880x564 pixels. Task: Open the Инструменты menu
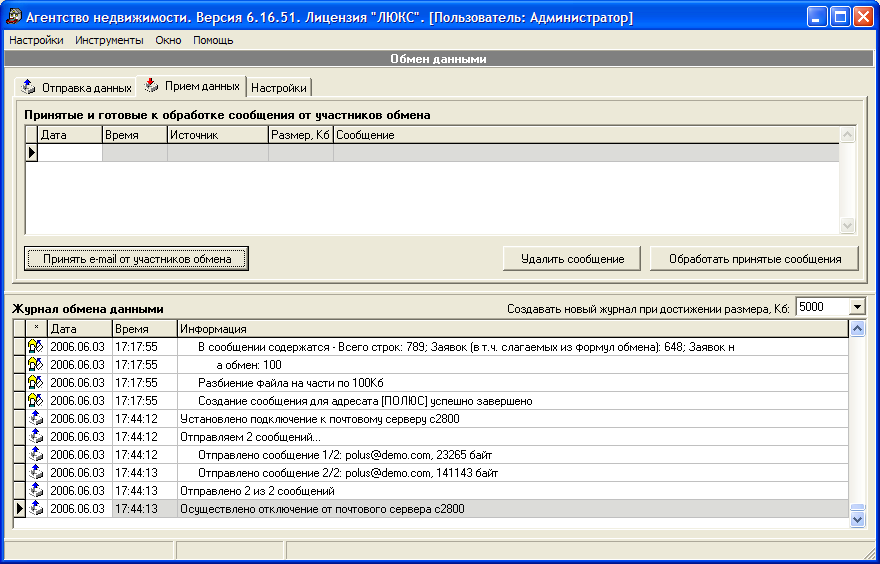coord(109,40)
